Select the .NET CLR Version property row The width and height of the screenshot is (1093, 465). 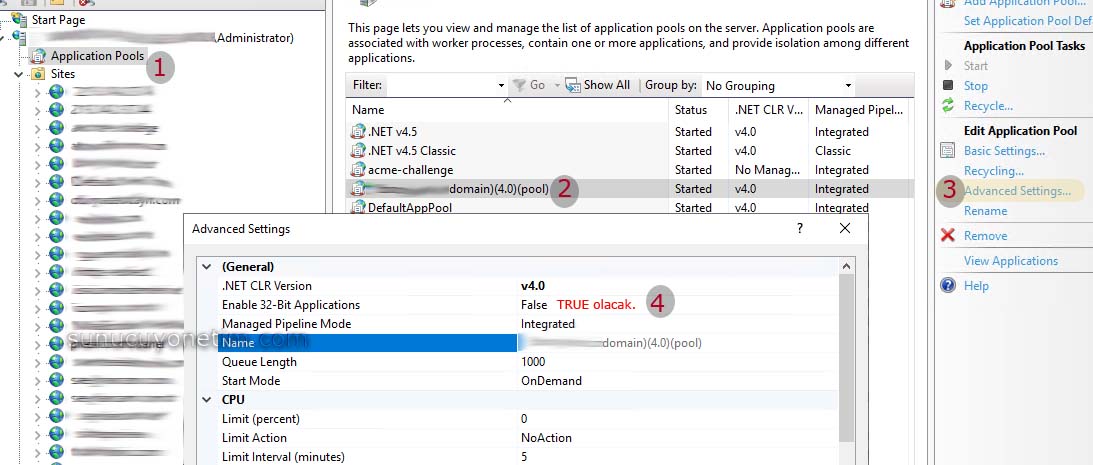click(527, 286)
